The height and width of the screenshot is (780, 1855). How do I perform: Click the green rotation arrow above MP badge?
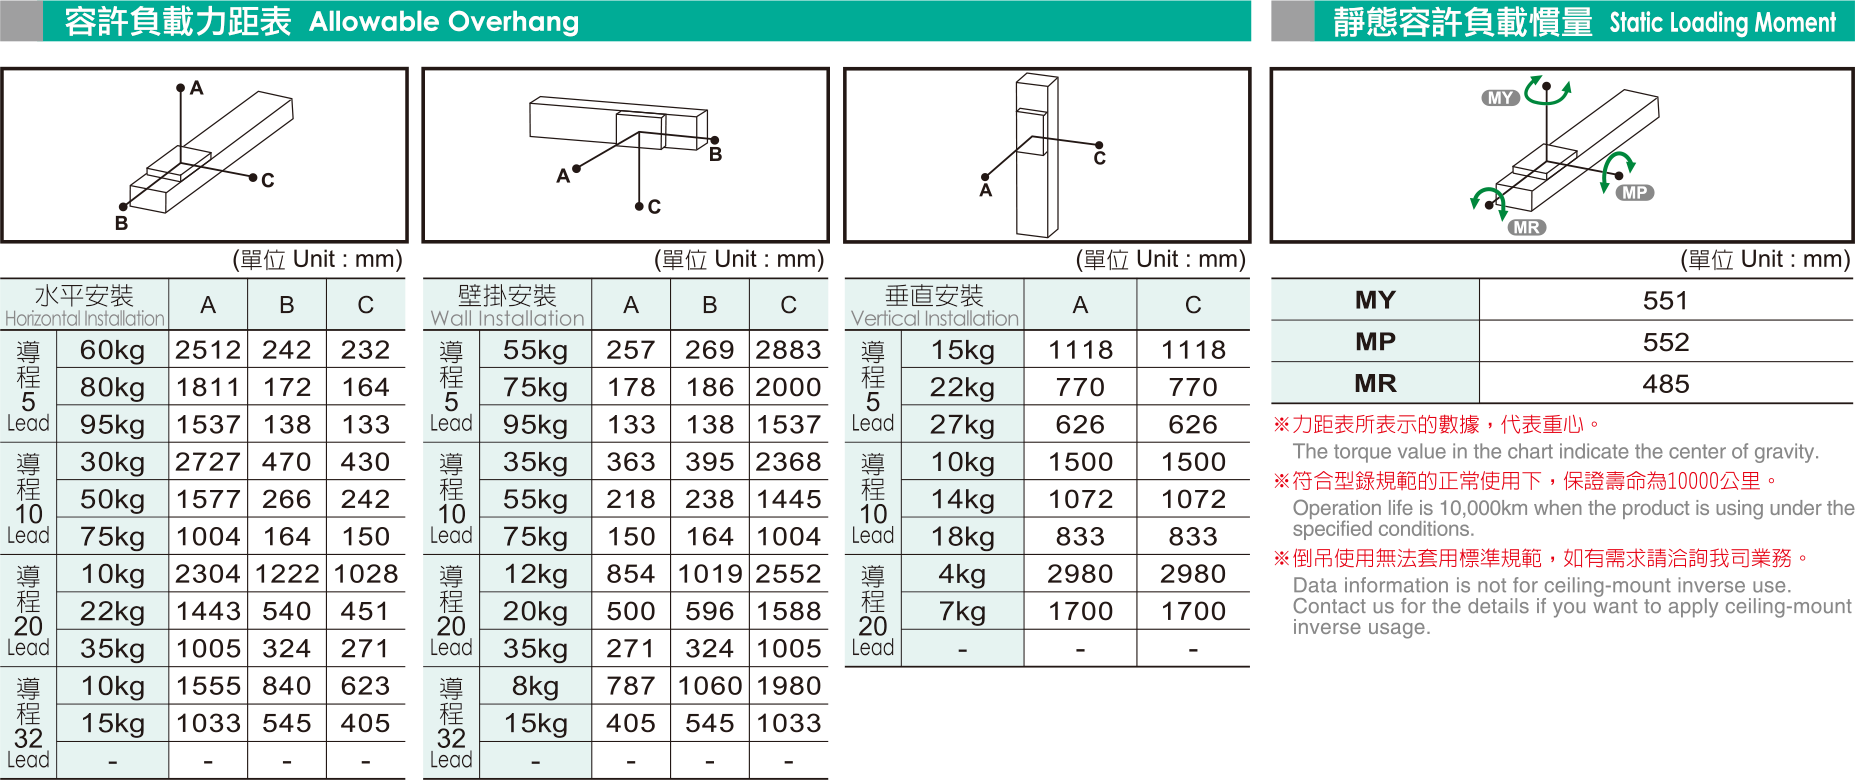1616,168
